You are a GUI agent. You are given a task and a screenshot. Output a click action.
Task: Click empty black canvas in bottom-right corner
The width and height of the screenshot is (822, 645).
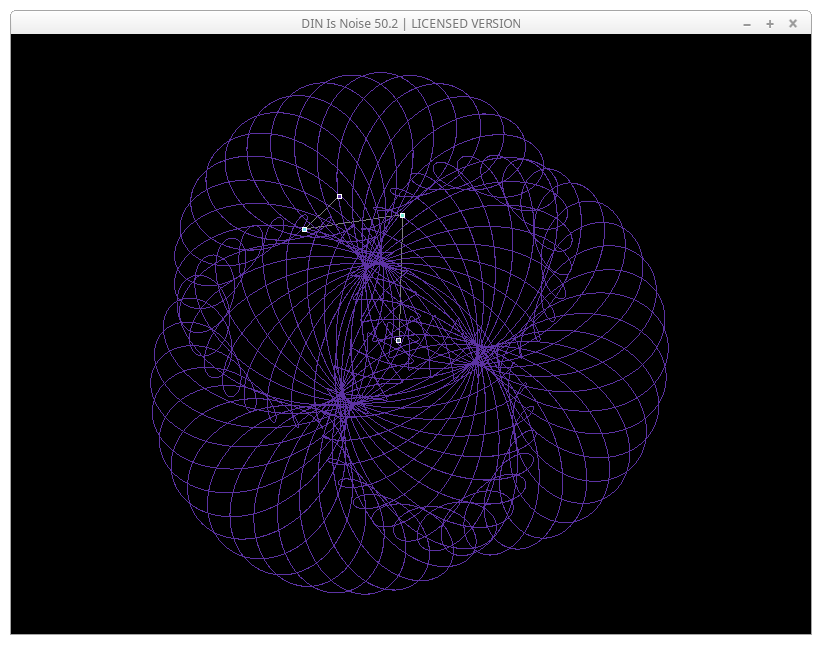(760, 590)
